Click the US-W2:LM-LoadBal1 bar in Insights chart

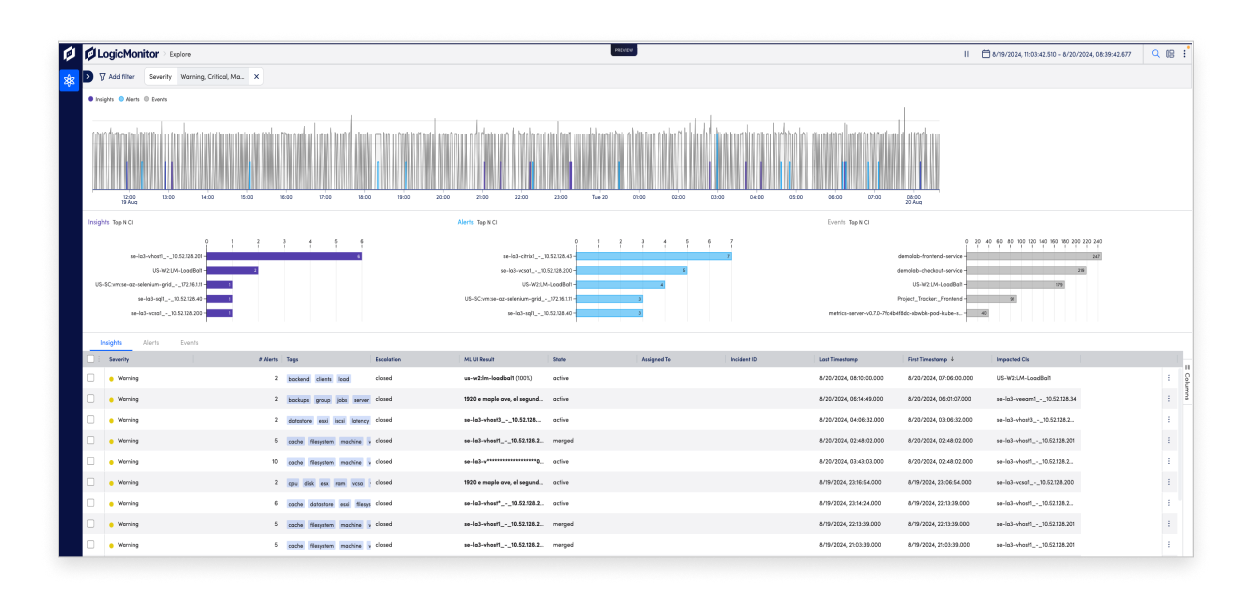[x=230, y=268]
